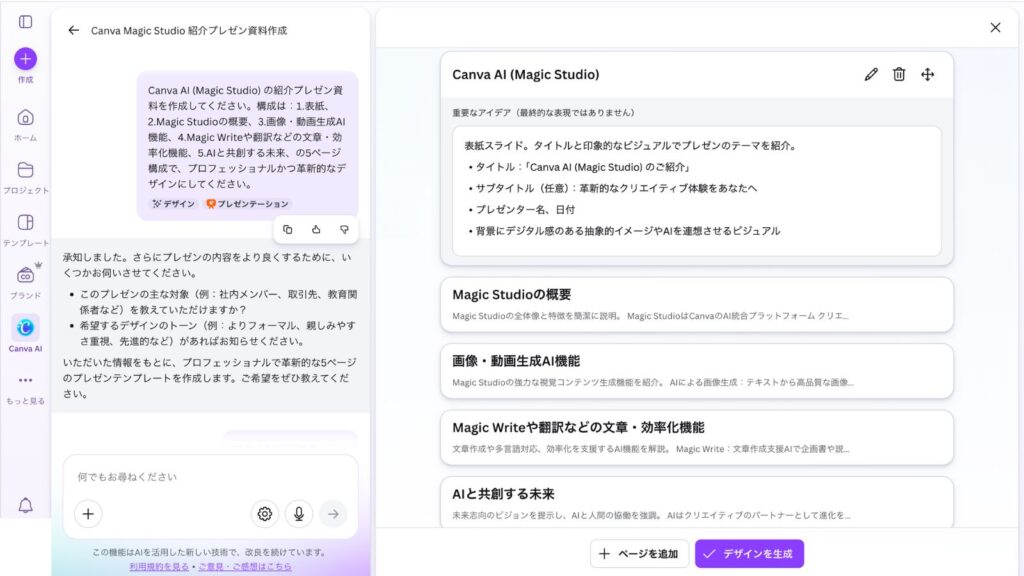Image resolution: width=1024 pixels, height=576 pixels.
Task: Click the デザインを生成 button
Action: tap(749, 553)
